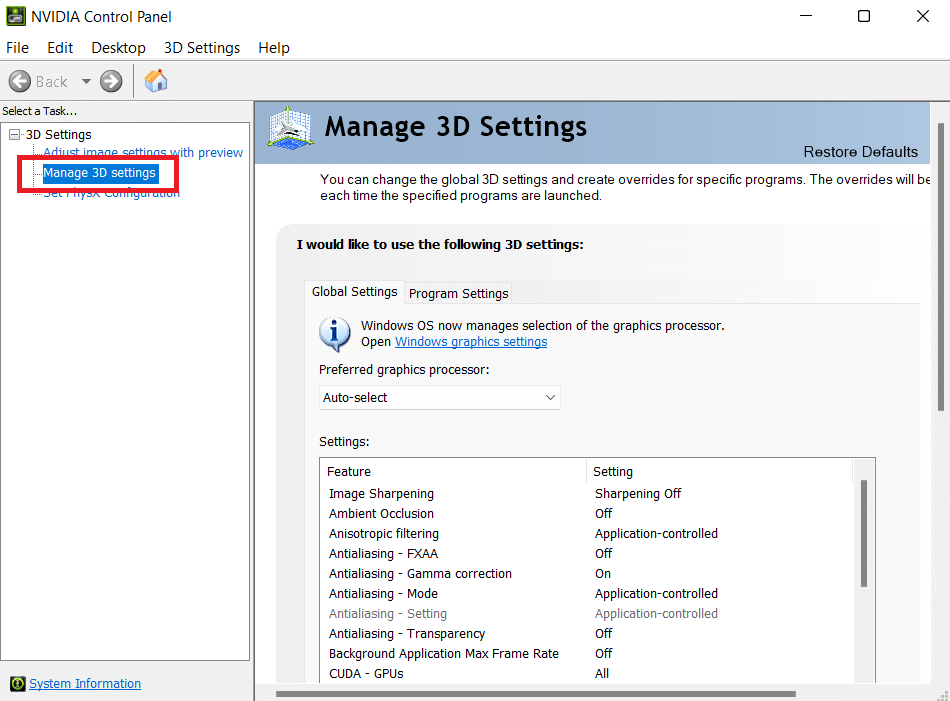Open the System Information link
The width and height of the screenshot is (950, 701).
coord(85,683)
